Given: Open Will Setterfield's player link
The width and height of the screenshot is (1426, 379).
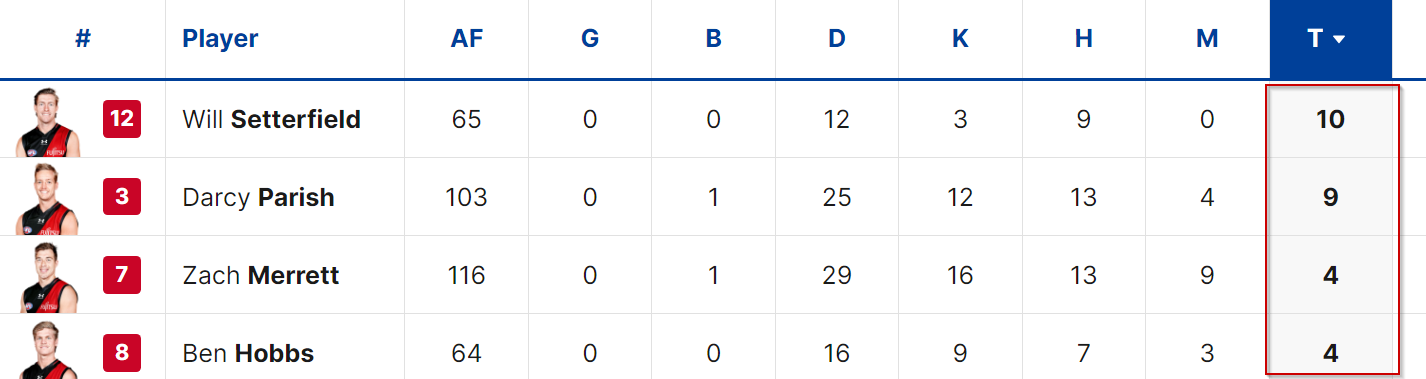Looking at the screenshot, I should [271, 120].
